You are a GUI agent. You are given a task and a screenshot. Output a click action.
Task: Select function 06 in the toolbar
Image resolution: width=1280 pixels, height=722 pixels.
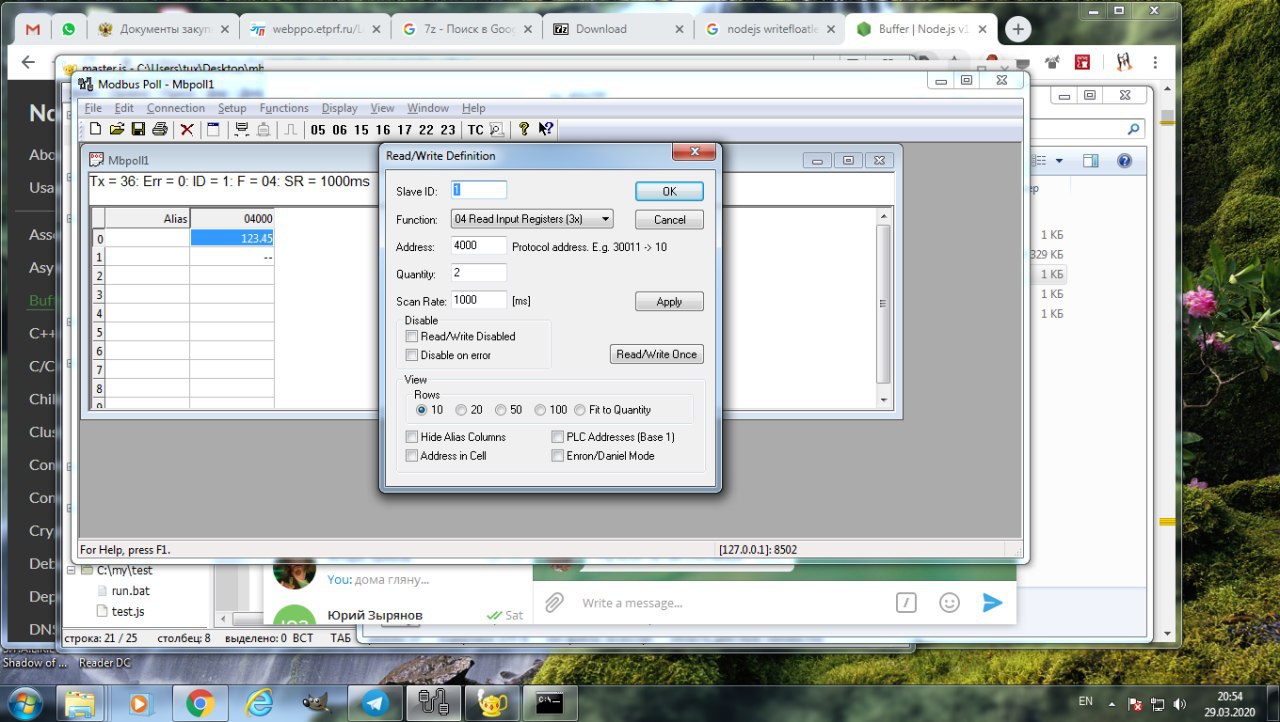(x=340, y=130)
